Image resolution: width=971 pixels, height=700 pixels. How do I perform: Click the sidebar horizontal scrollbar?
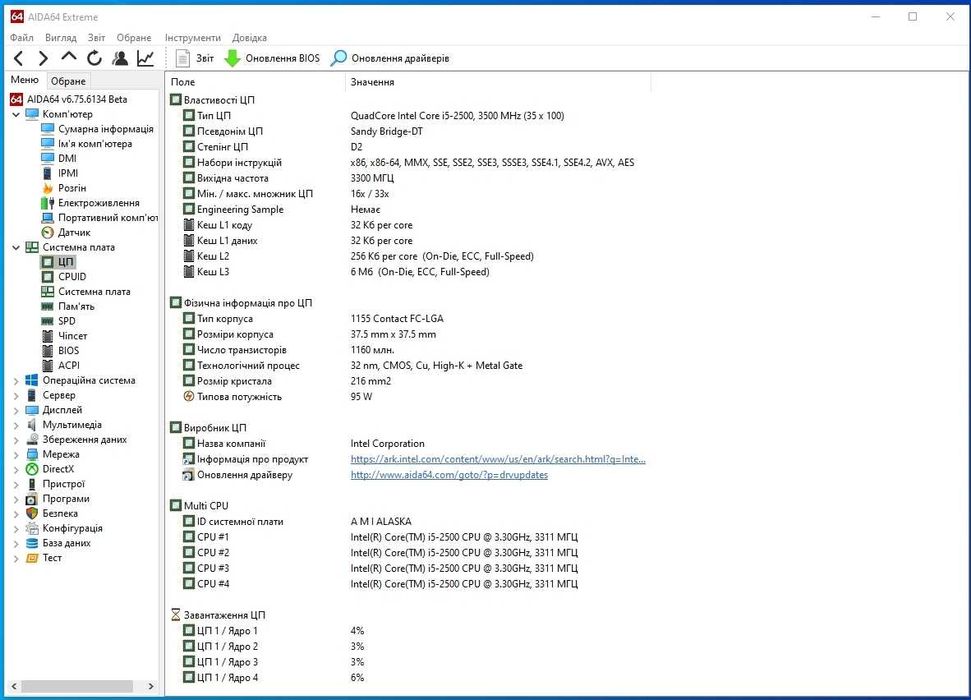click(78, 686)
